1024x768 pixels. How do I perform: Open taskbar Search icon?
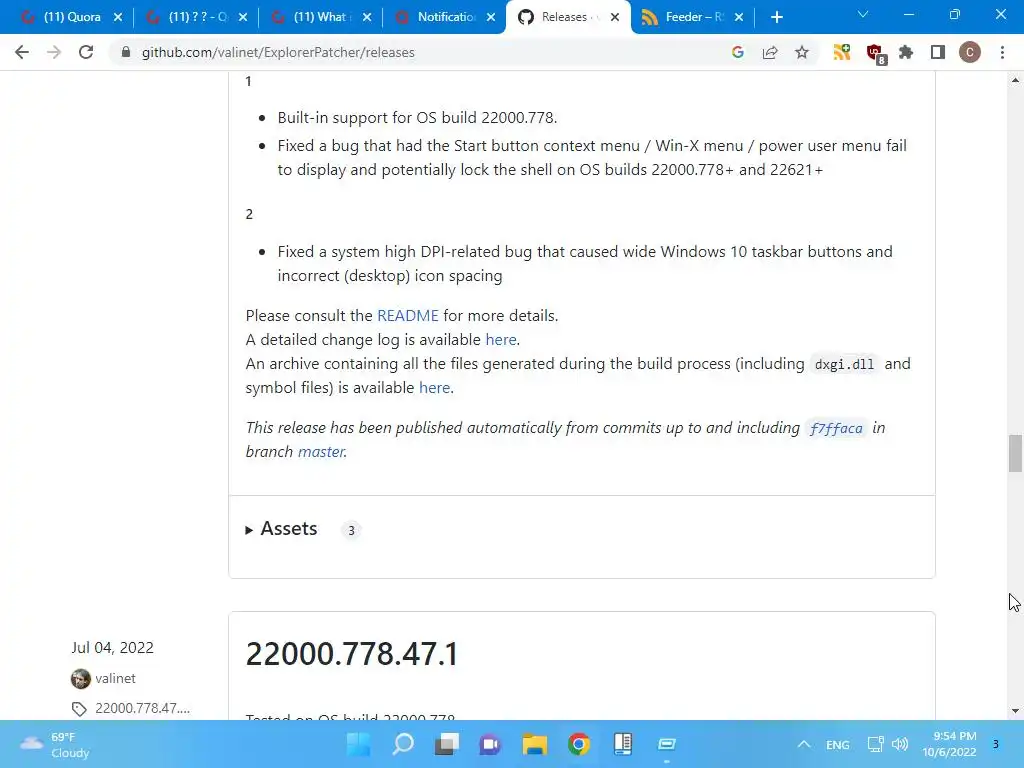[x=403, y=744]
